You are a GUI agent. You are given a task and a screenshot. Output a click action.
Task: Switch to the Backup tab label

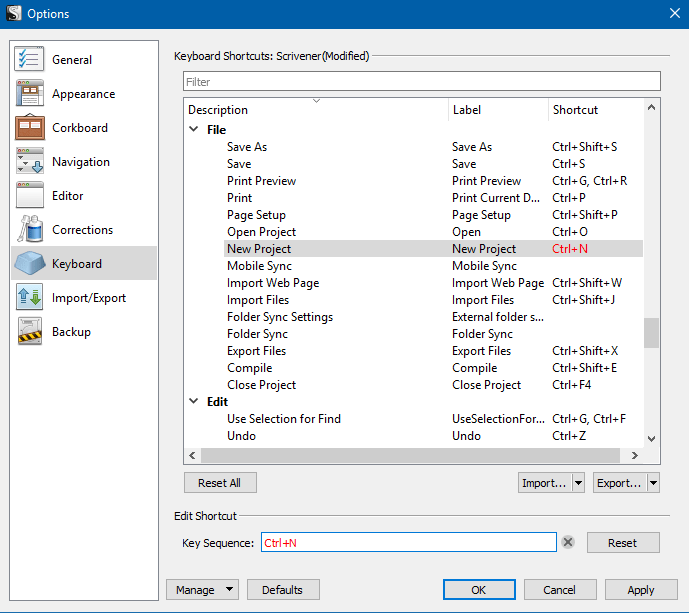click(71, 332)
